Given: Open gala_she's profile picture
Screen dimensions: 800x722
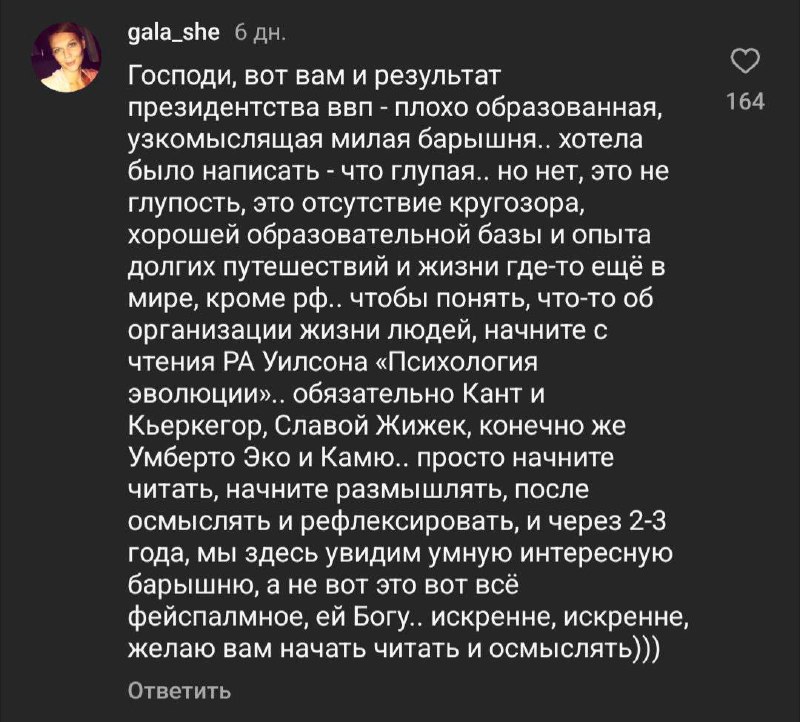Looking at the screenshot, I should (x=67, y=59).
